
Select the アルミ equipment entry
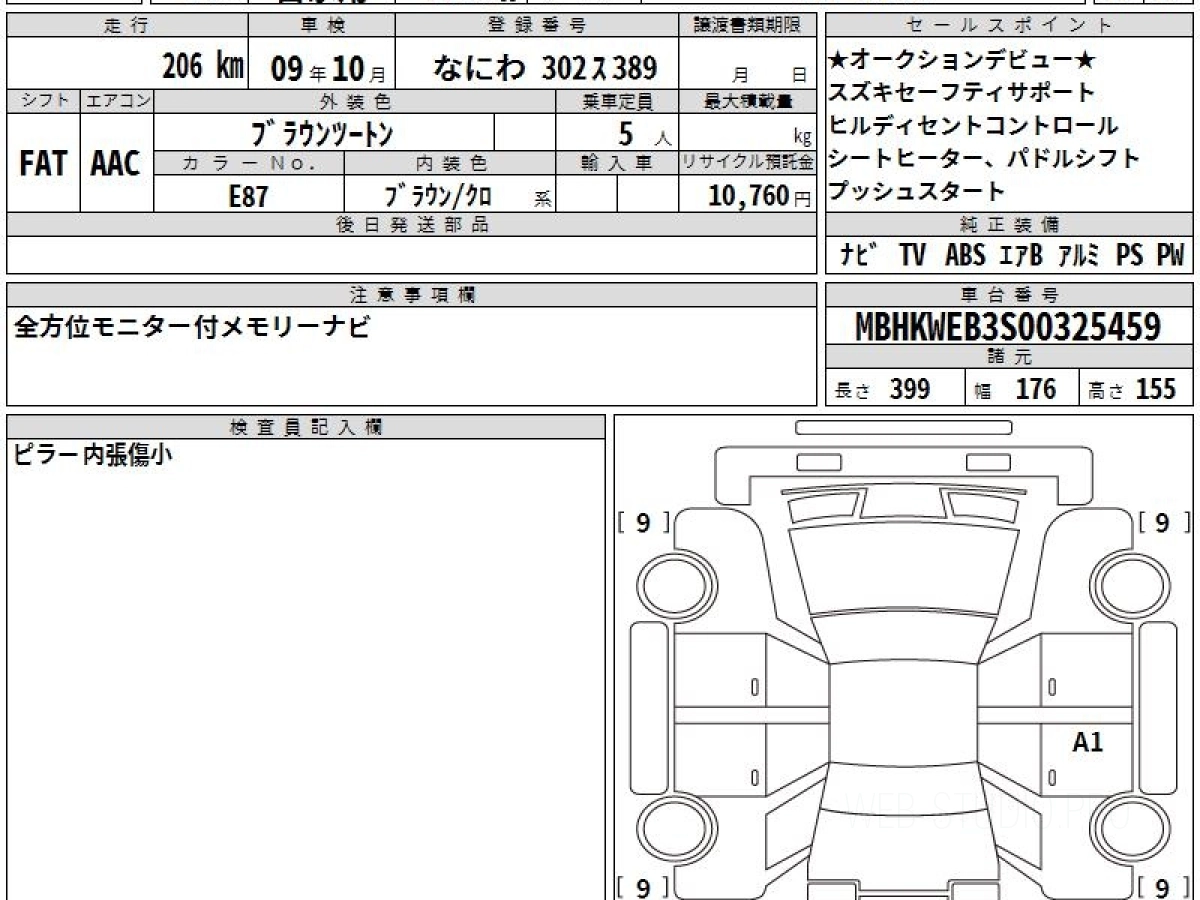coord(1079,256)
